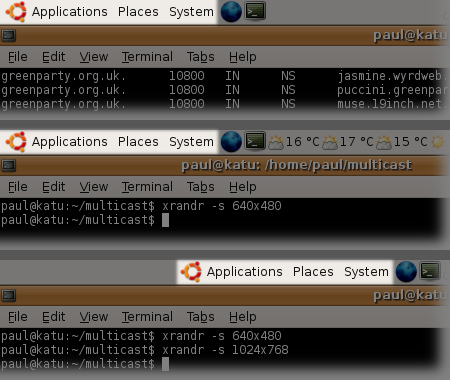Click jasmine.wyrdweb NS record text
Viewport: 450px width, 380px height.
pos(392,76)
